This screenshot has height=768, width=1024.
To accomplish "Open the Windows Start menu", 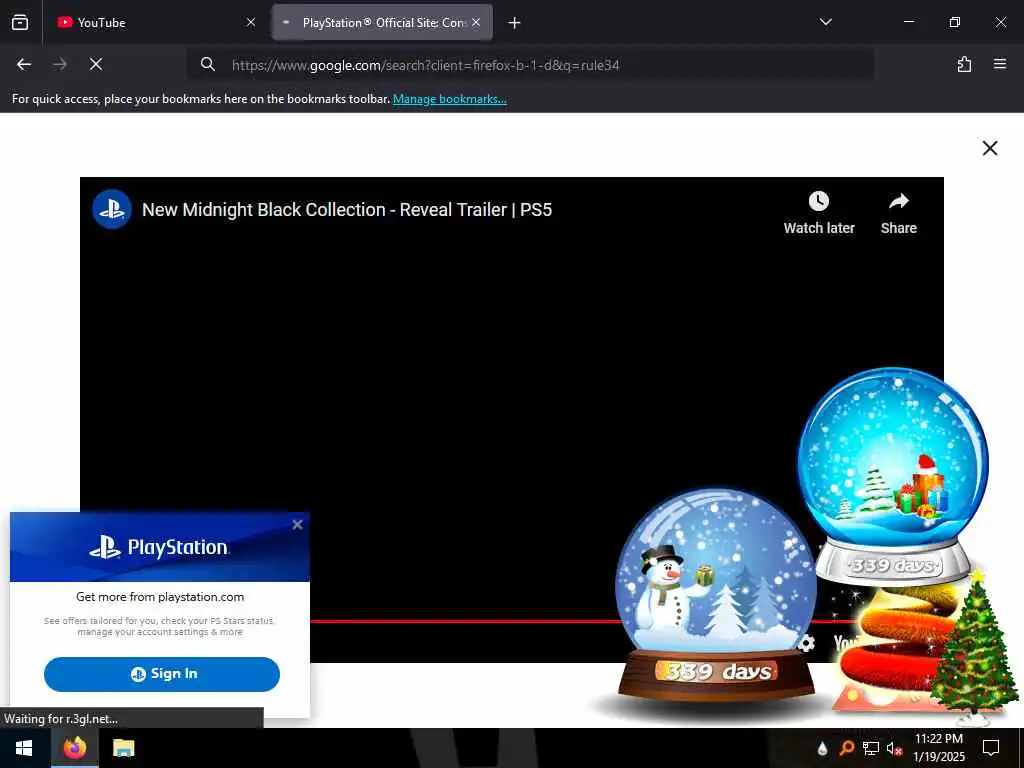I will point(24,748).
